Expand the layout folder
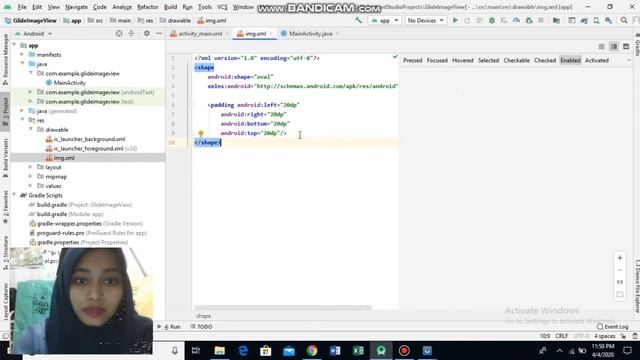Screen dimensions: 640x360 [31, 167]
